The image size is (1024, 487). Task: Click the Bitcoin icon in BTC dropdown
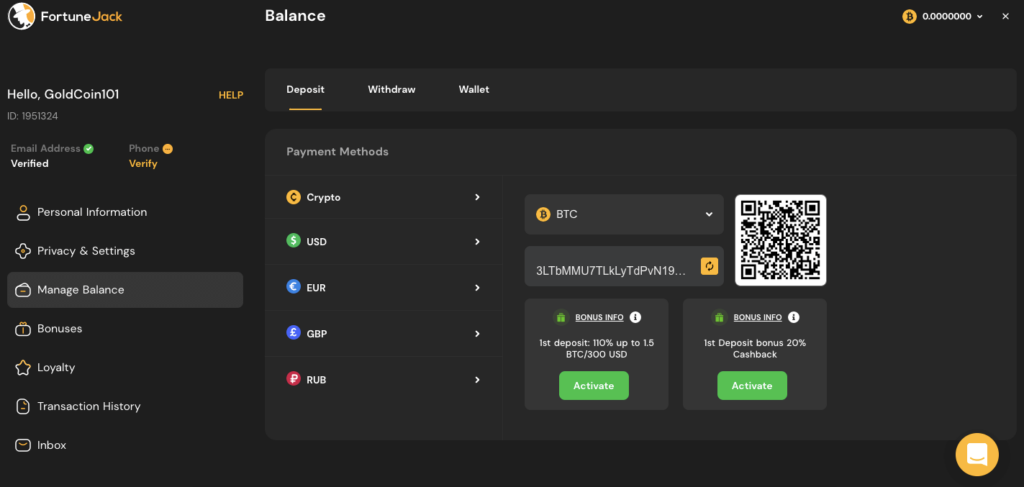[543, 214]
